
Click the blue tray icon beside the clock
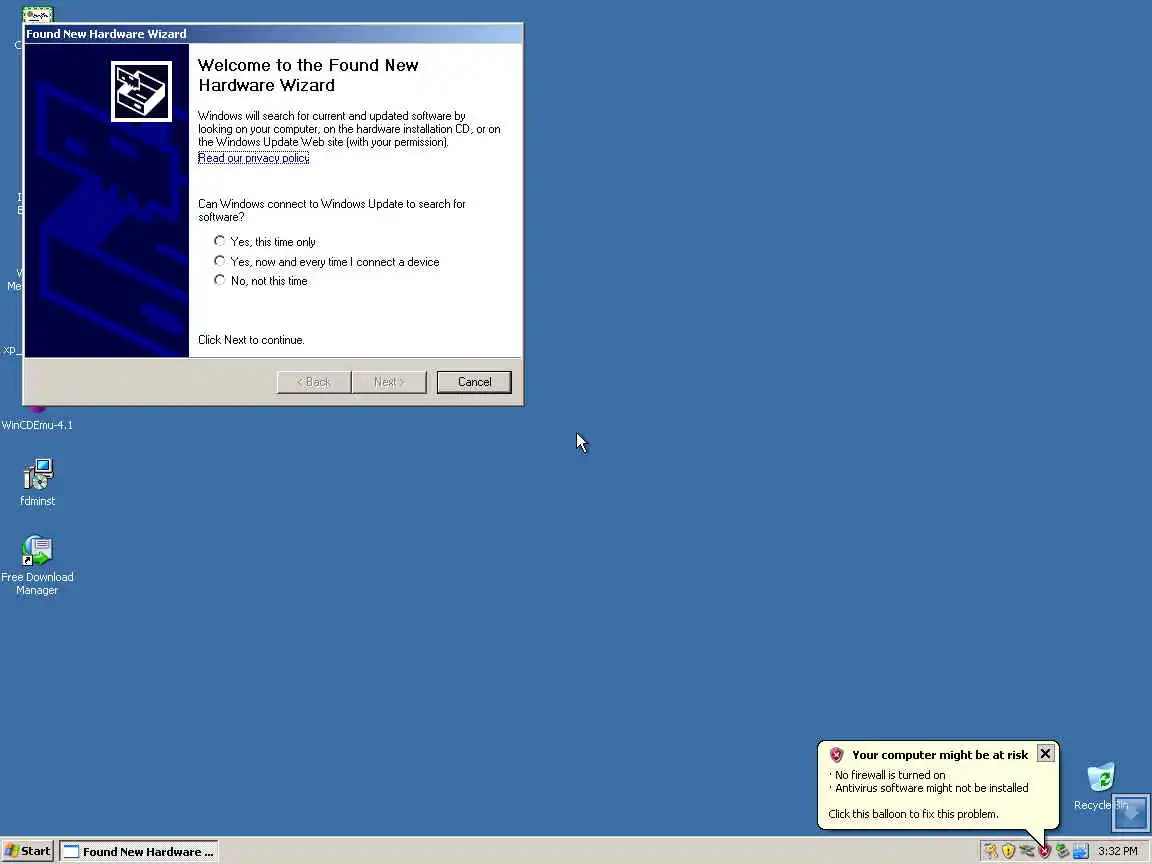click(1081, 852)
